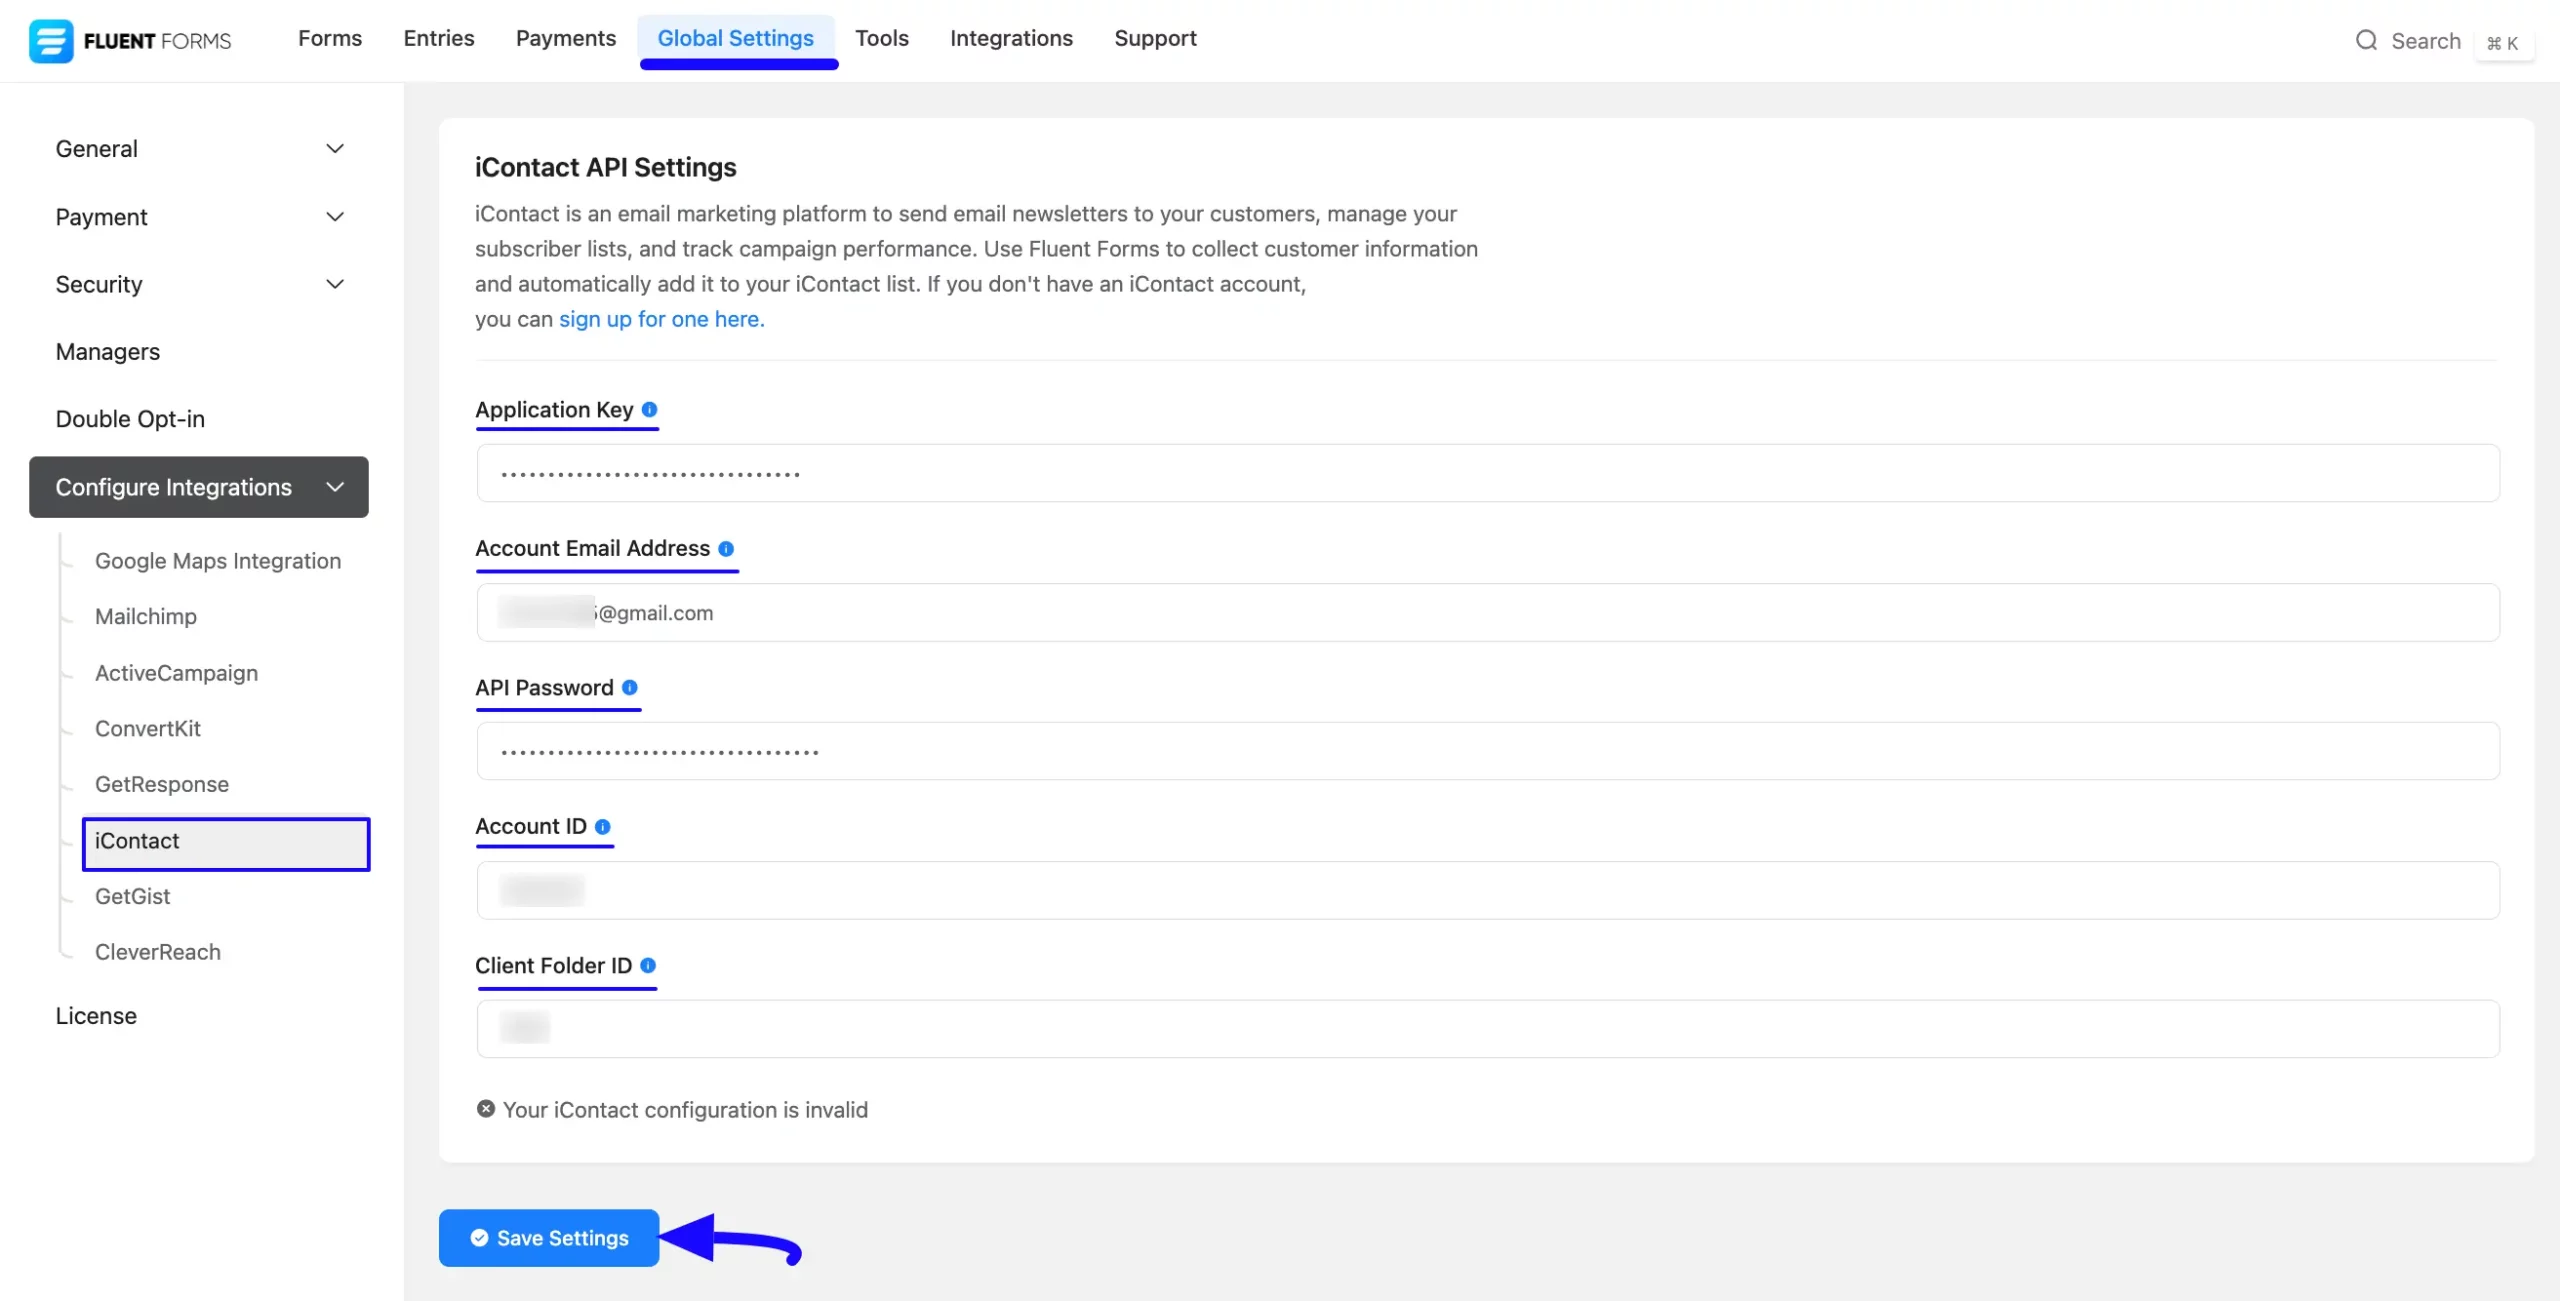Click the 'Application Key' label

[554, 410]
